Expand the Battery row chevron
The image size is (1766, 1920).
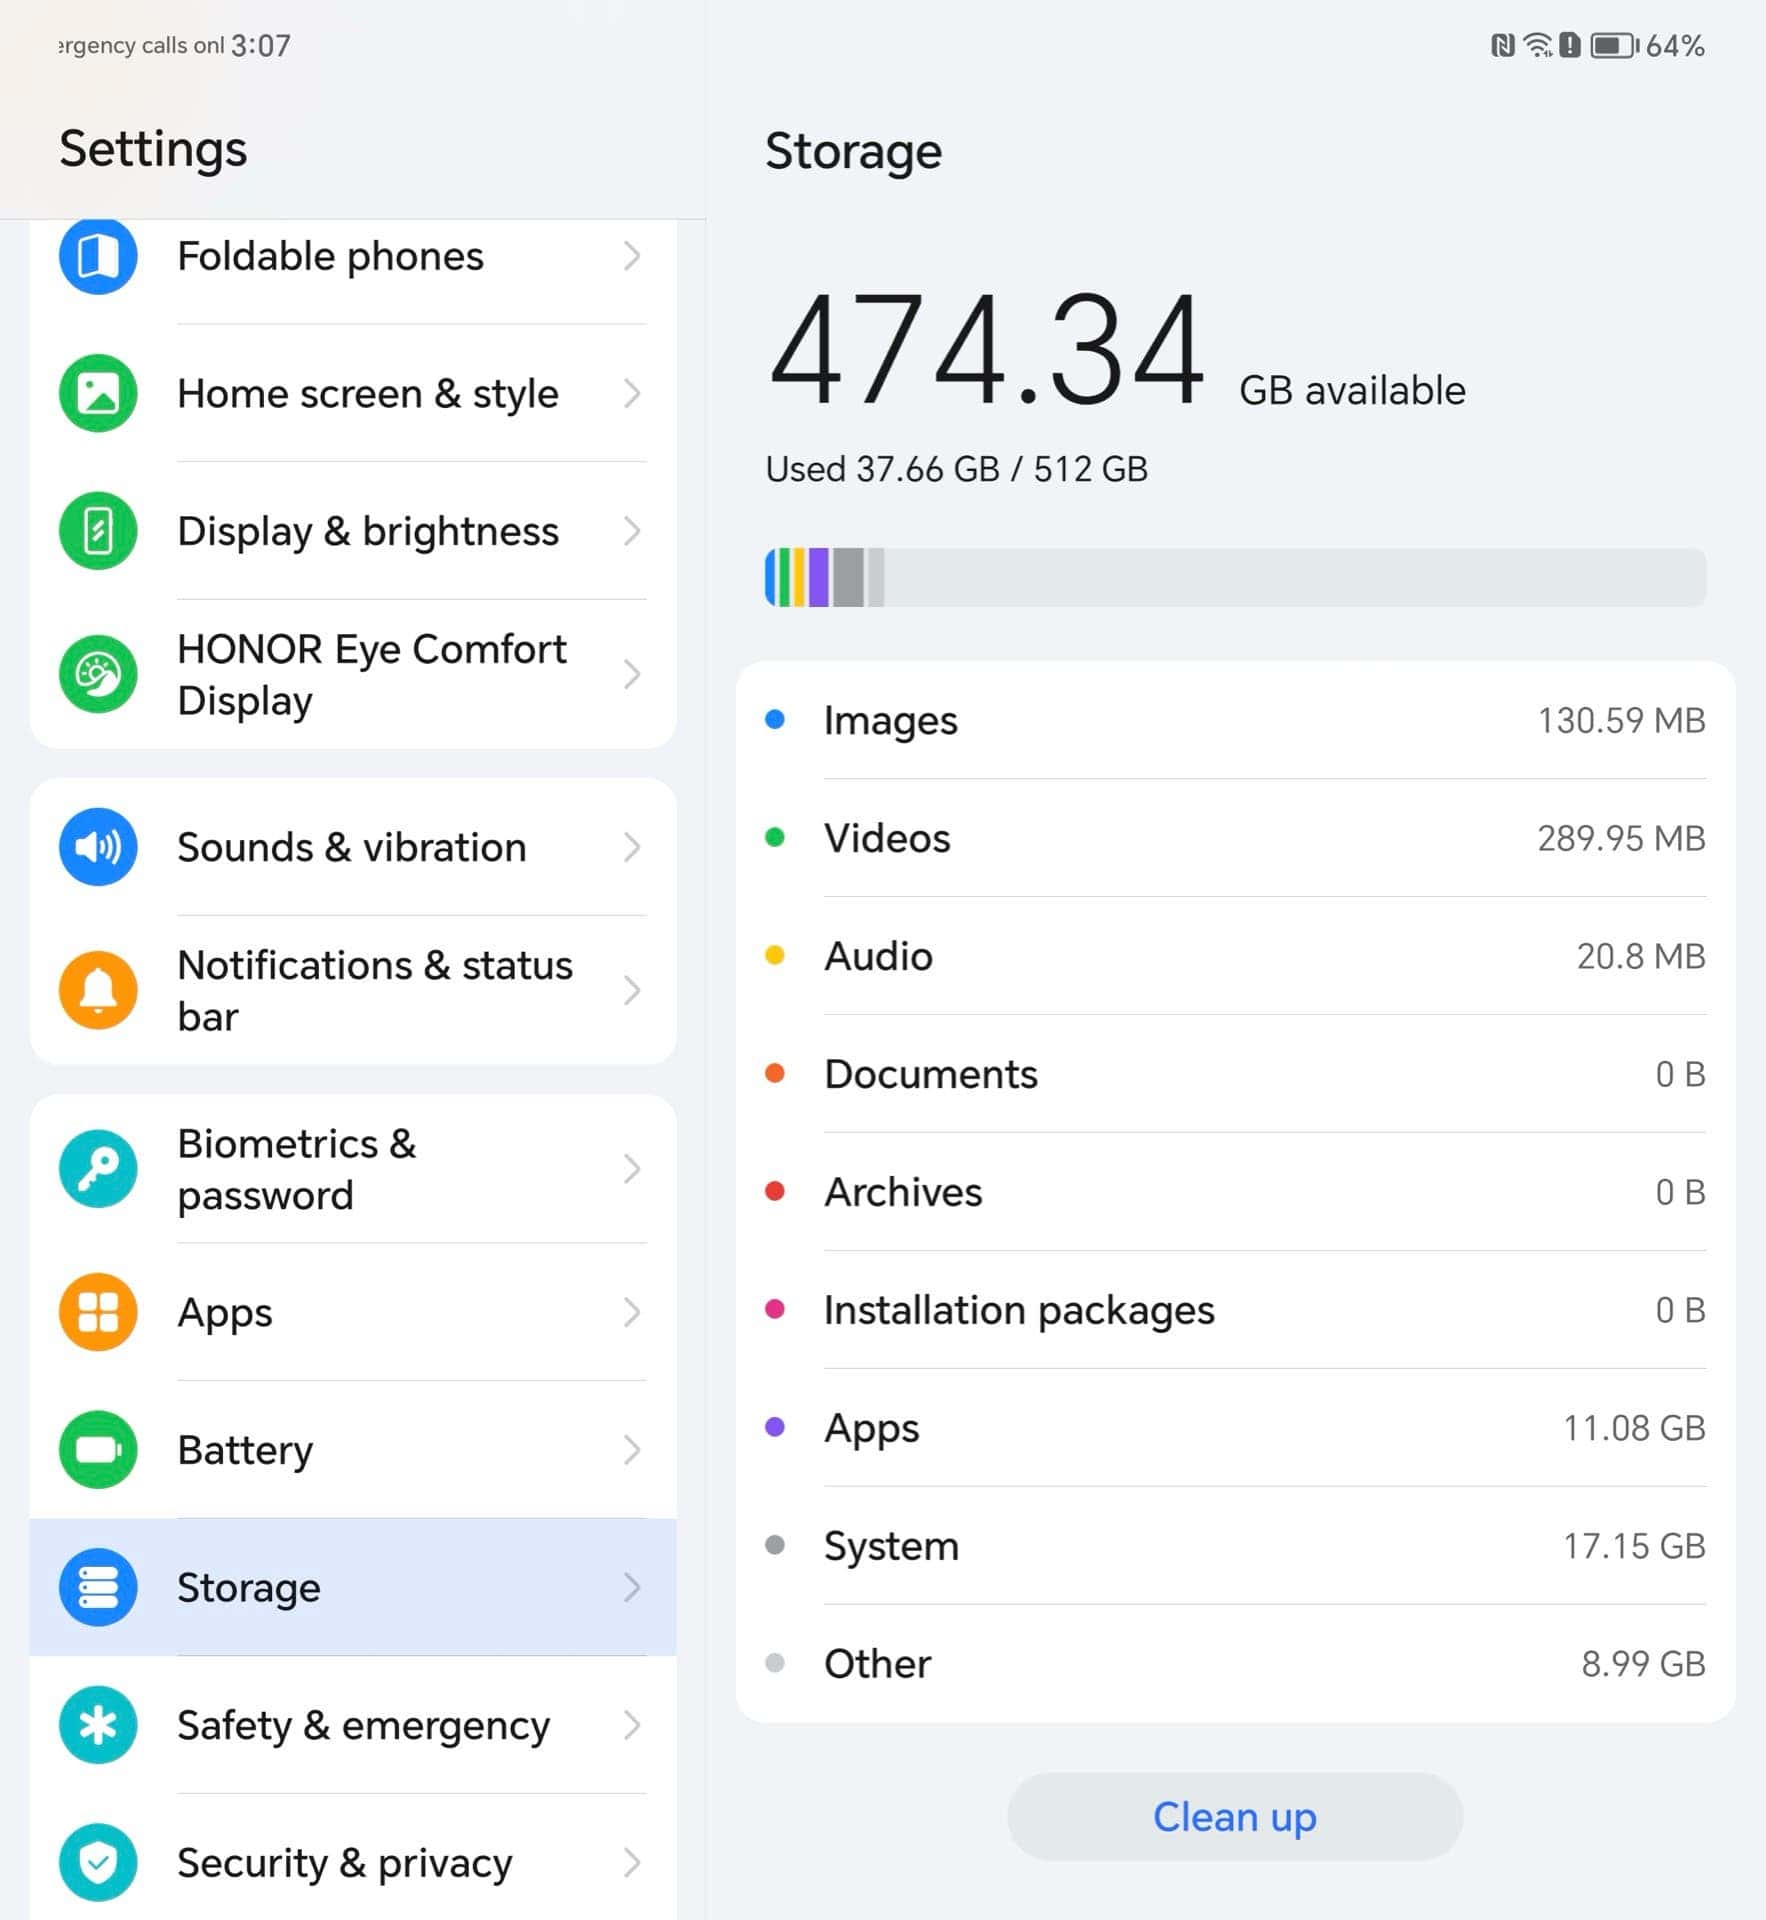(x=631, y=1450)
